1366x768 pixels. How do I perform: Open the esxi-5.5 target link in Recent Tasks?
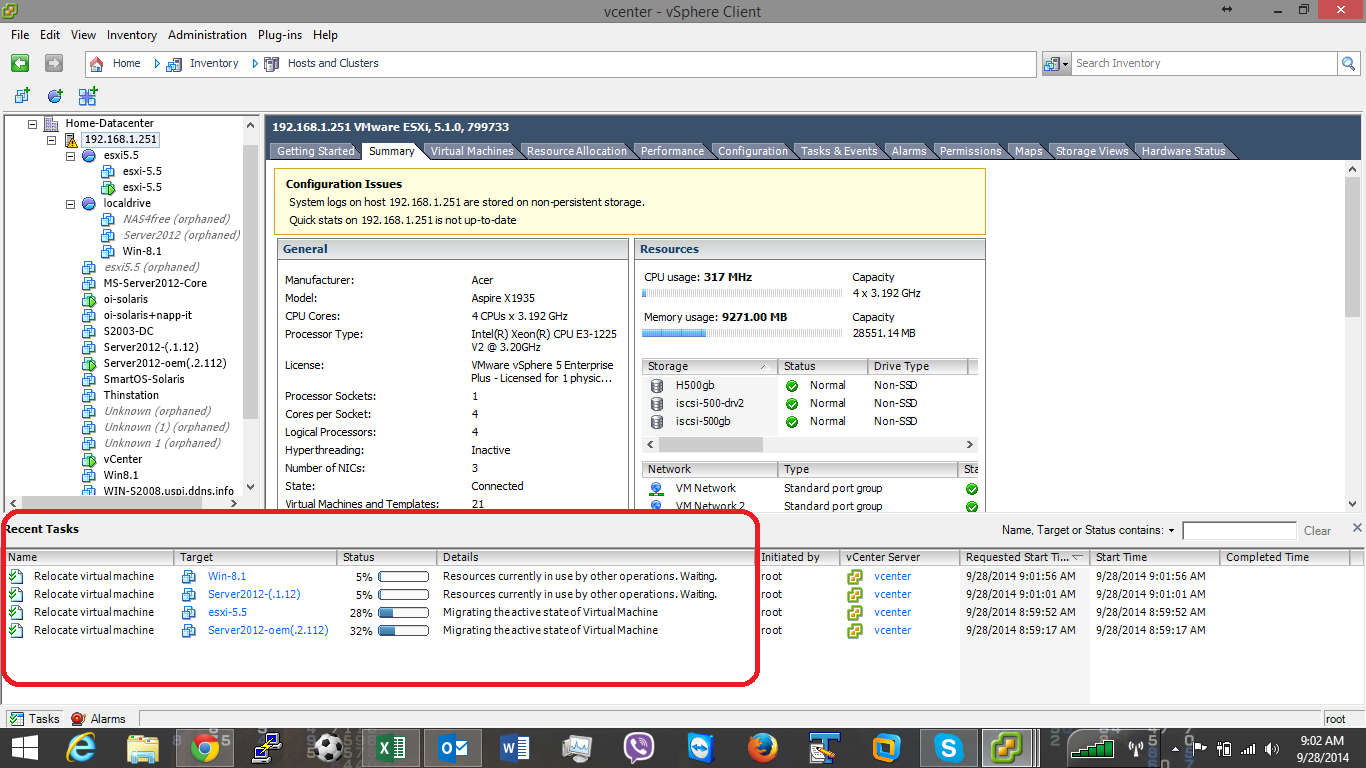tap(227, 612)
